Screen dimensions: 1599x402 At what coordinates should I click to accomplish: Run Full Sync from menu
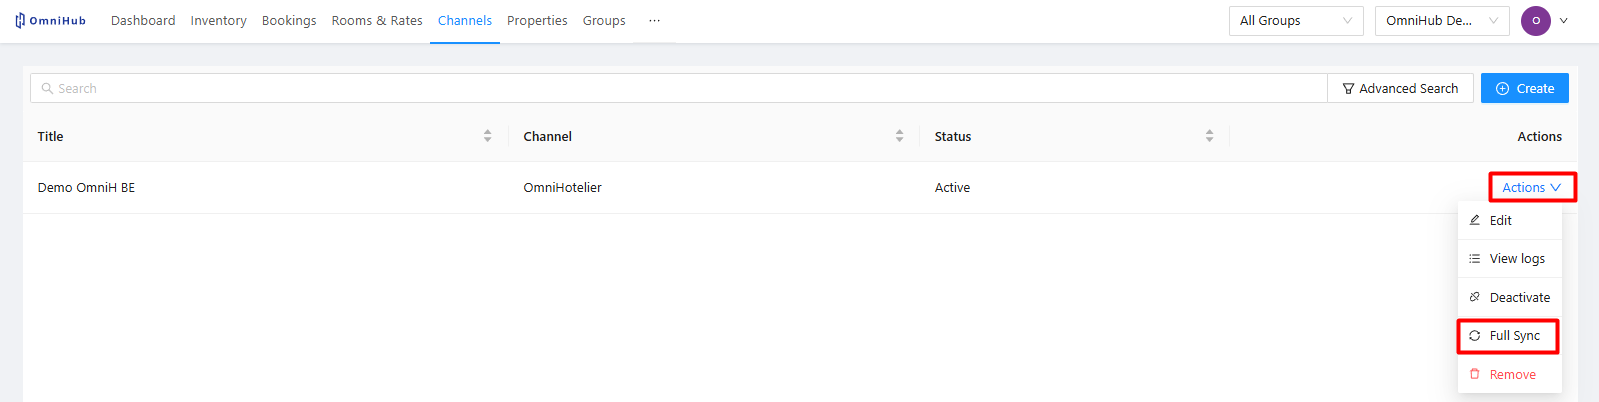1508,336
